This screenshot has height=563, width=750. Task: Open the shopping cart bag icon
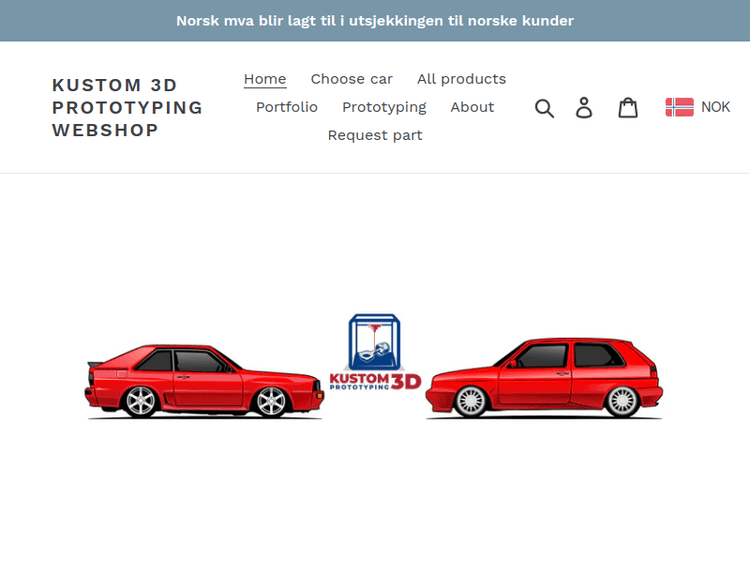coord(628,108)
